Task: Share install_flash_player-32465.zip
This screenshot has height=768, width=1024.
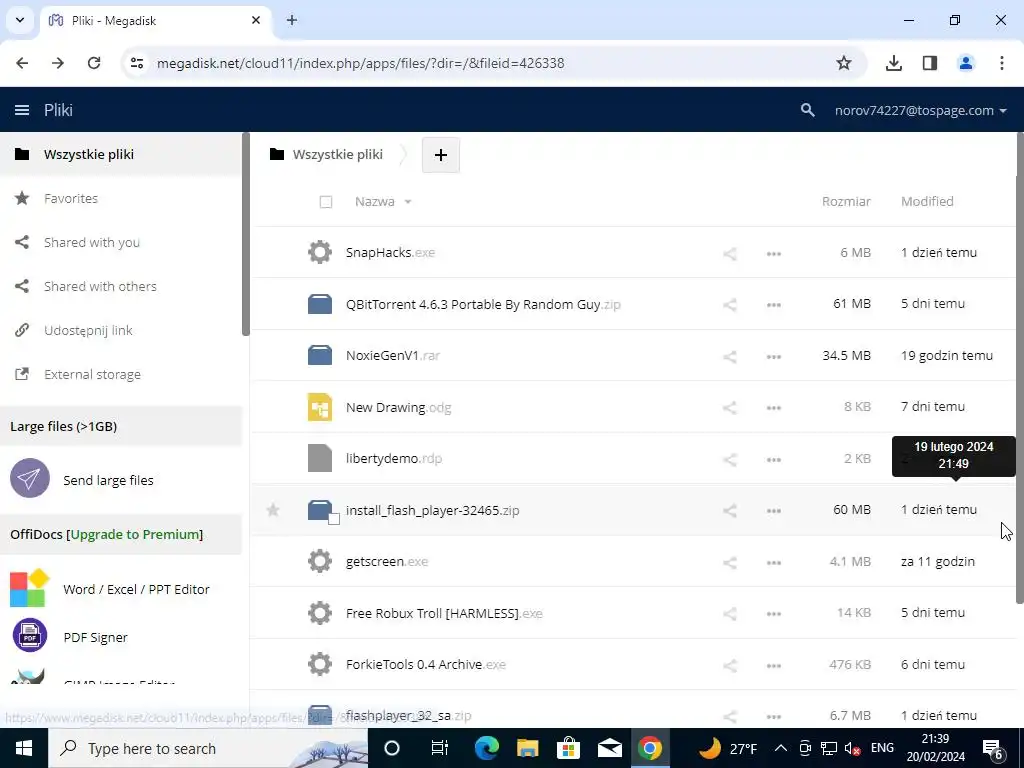Action: [729, 511]
